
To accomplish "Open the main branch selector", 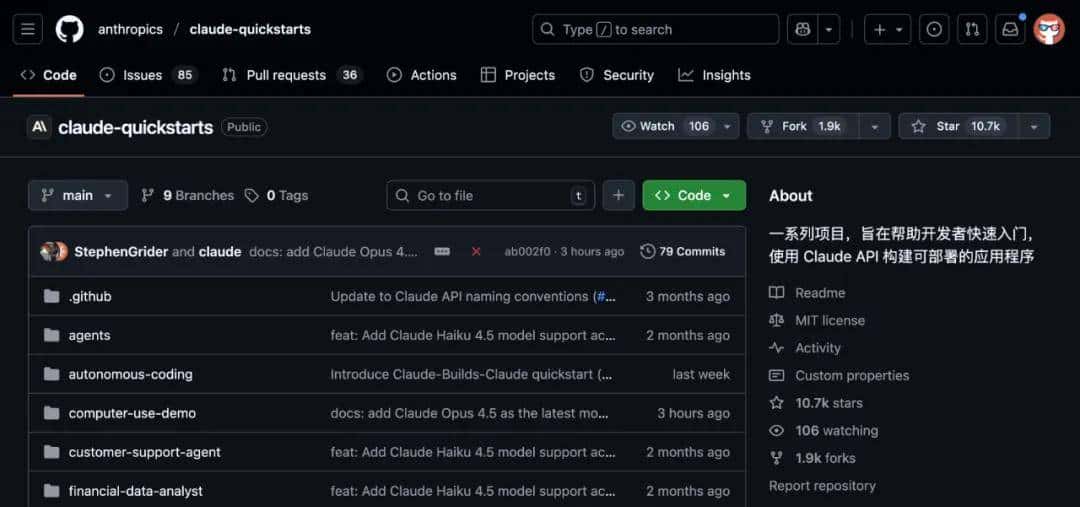I will pyautogui.click(x=78, y=196).
